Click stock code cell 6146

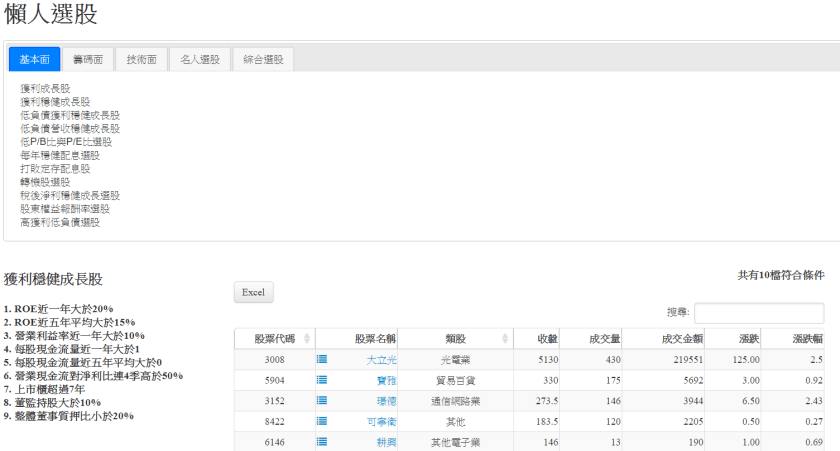274,442
